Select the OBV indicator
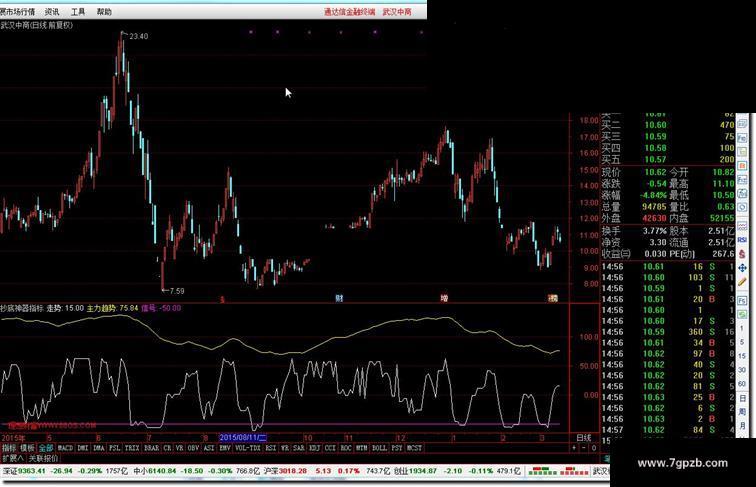 pos(193,448)
